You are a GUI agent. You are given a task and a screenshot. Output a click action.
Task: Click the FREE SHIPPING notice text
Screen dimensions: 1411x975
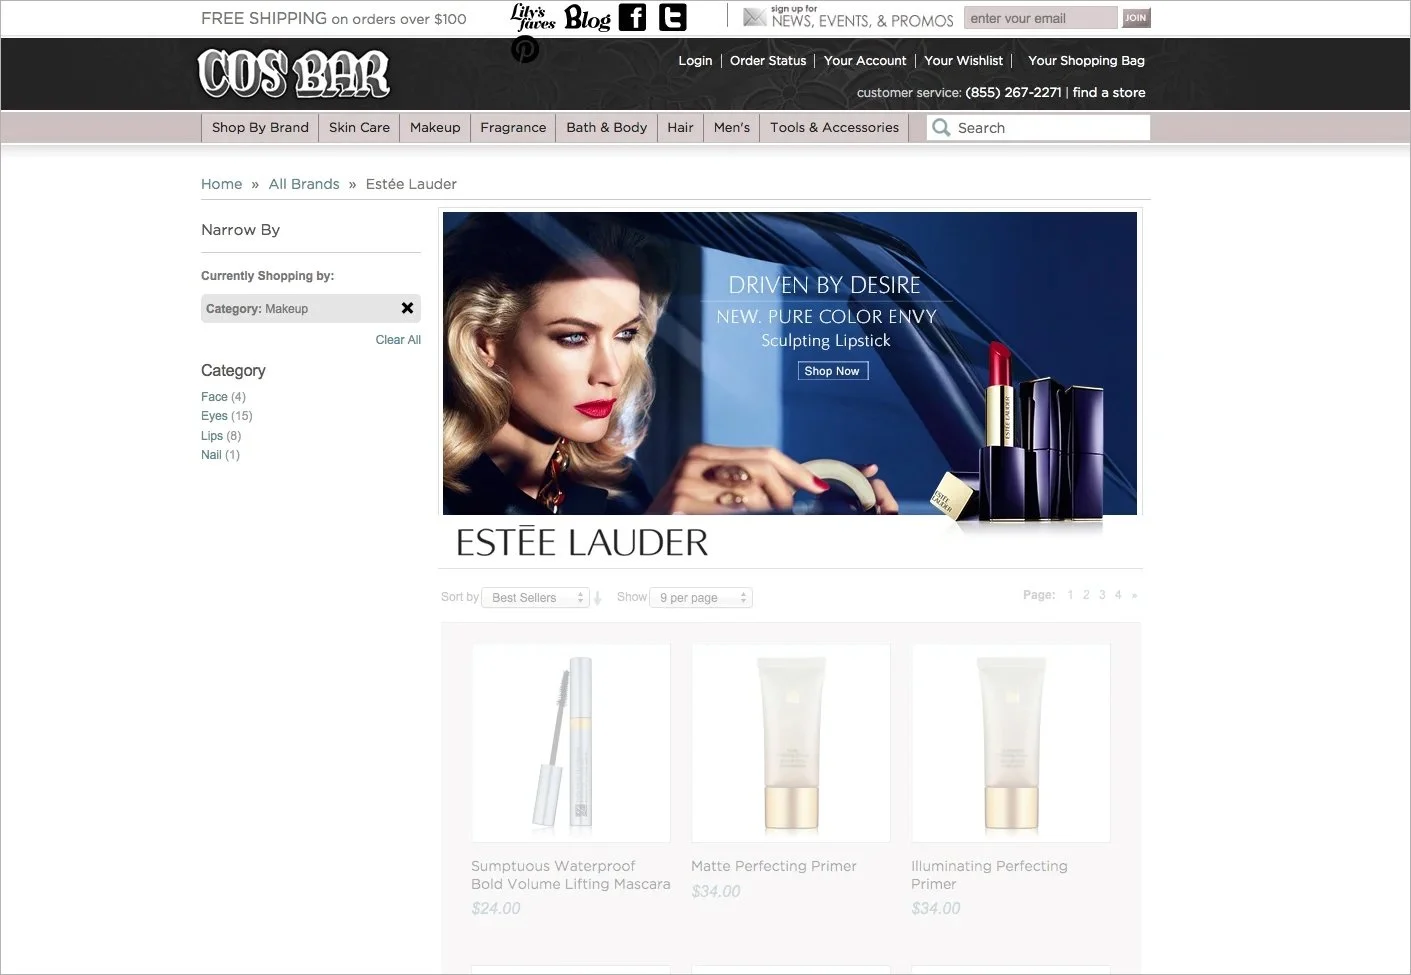334,18
